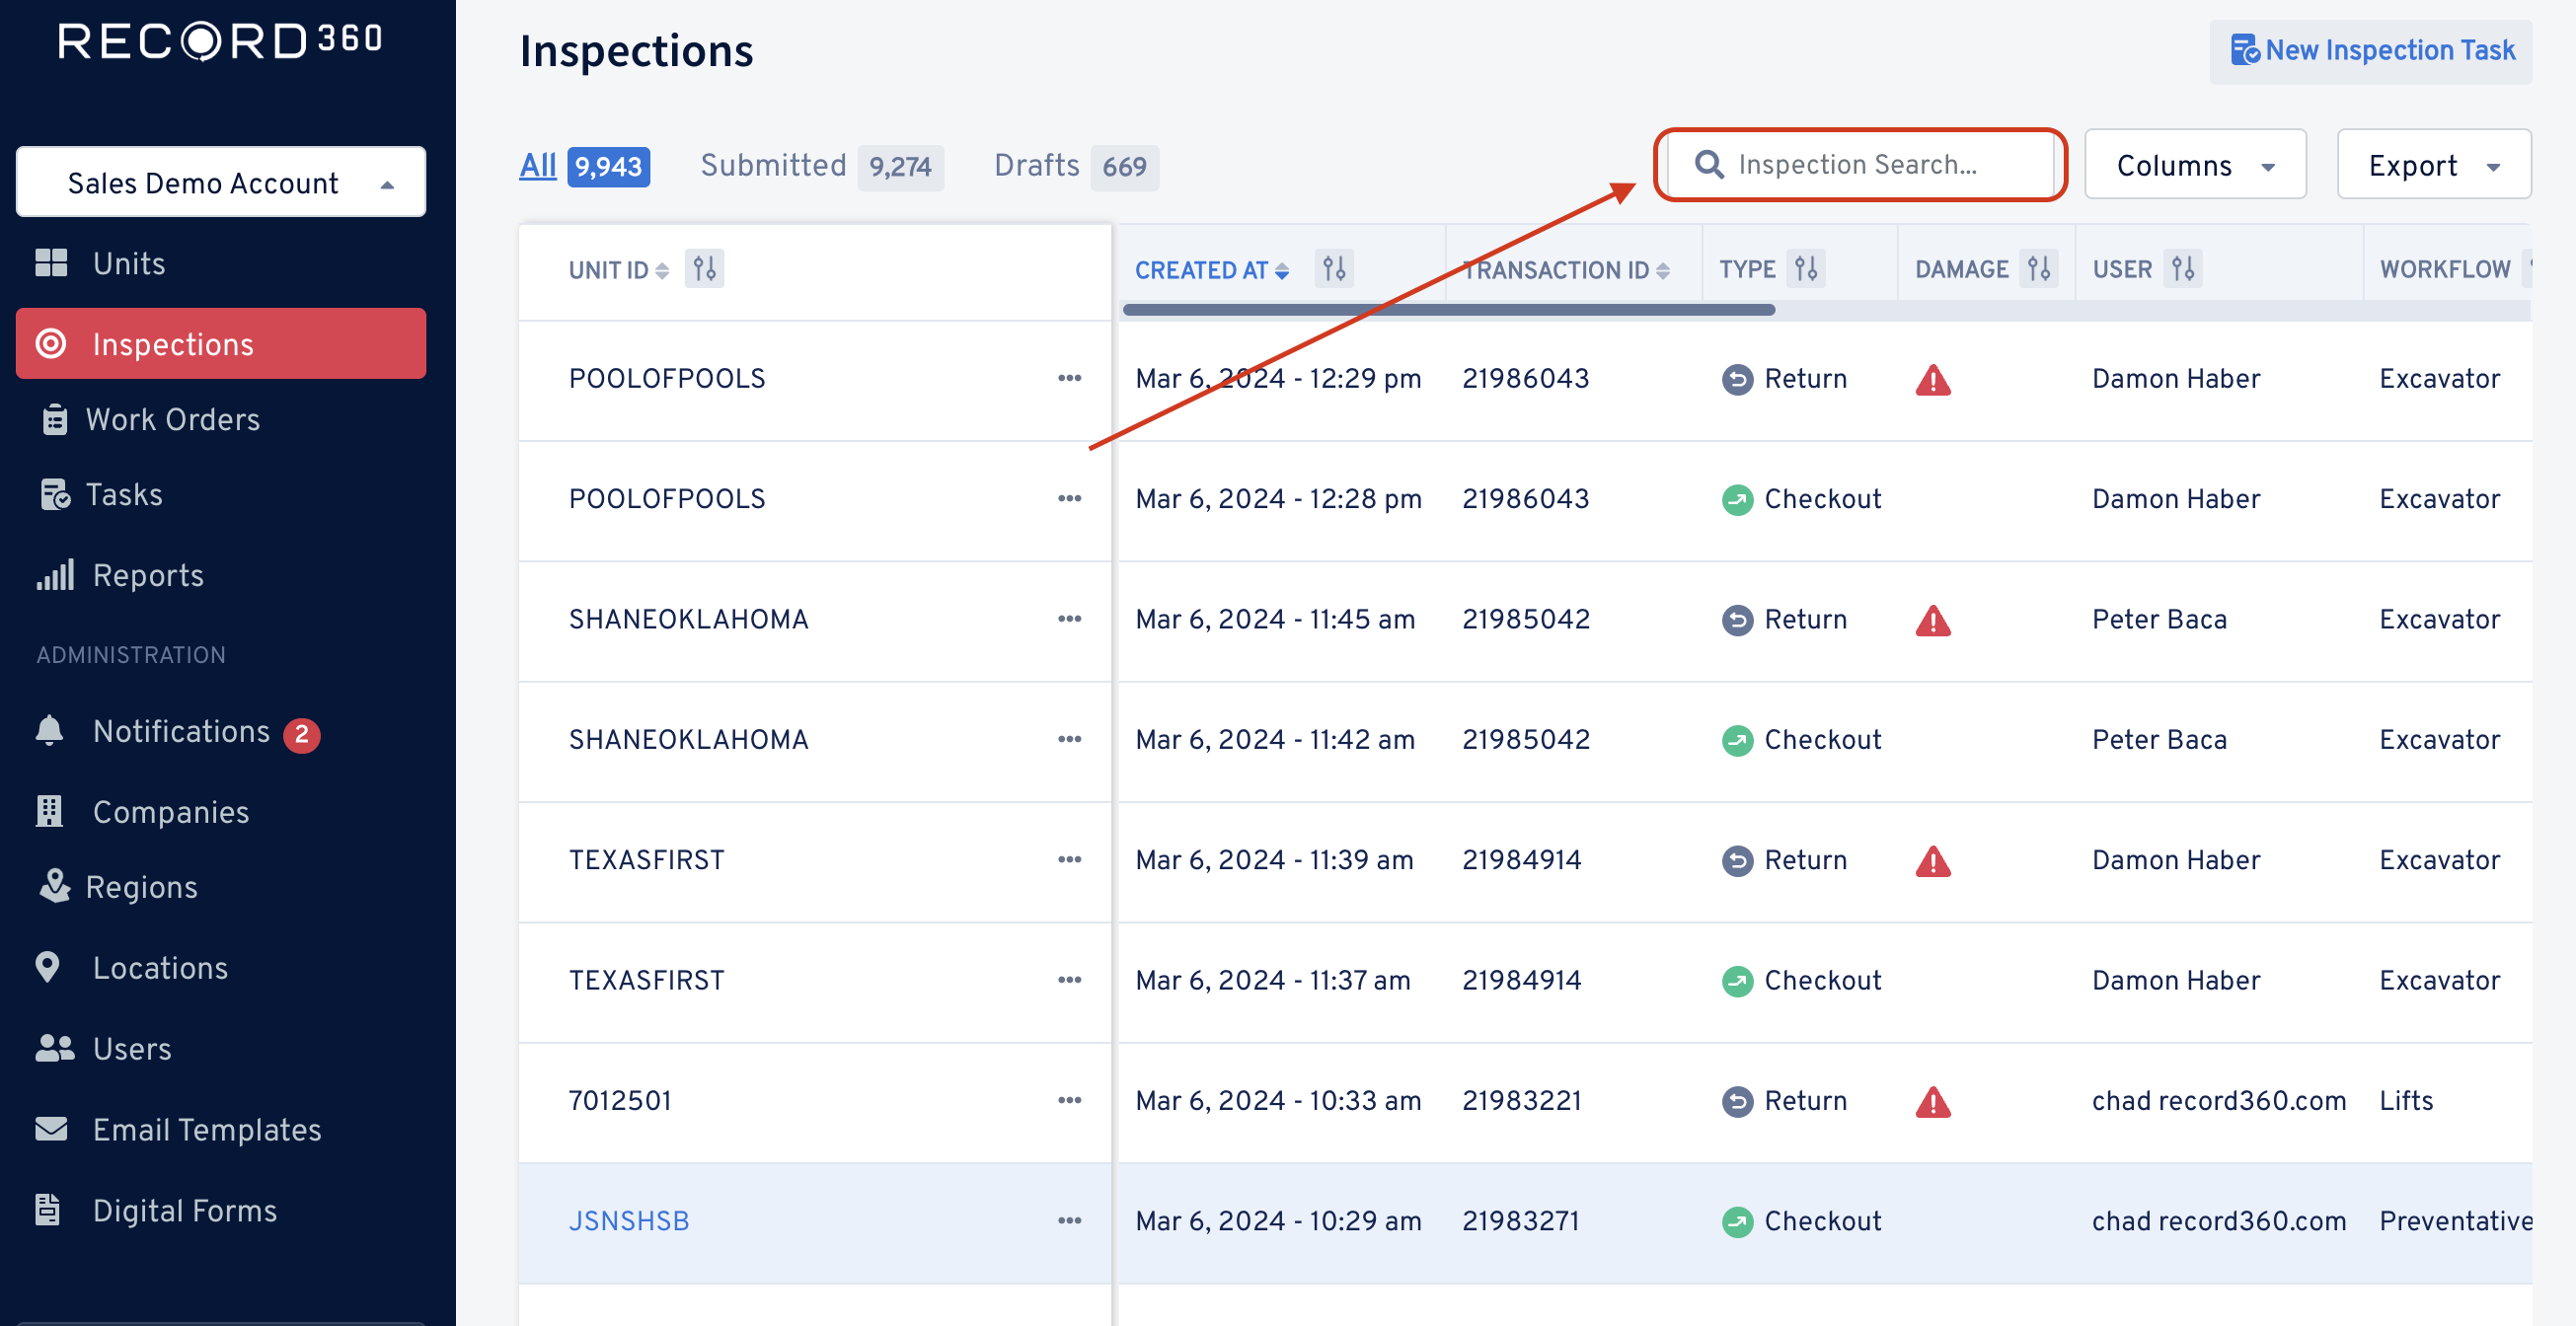Switch to the Drafts tab
The width and height of the screenshot is (2576, 1326).
[x=1075, y=166]
